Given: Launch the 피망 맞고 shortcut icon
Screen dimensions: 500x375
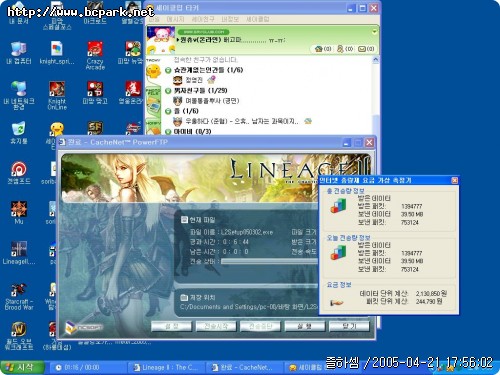Looking at the screenshot, I should coord(95,93).
